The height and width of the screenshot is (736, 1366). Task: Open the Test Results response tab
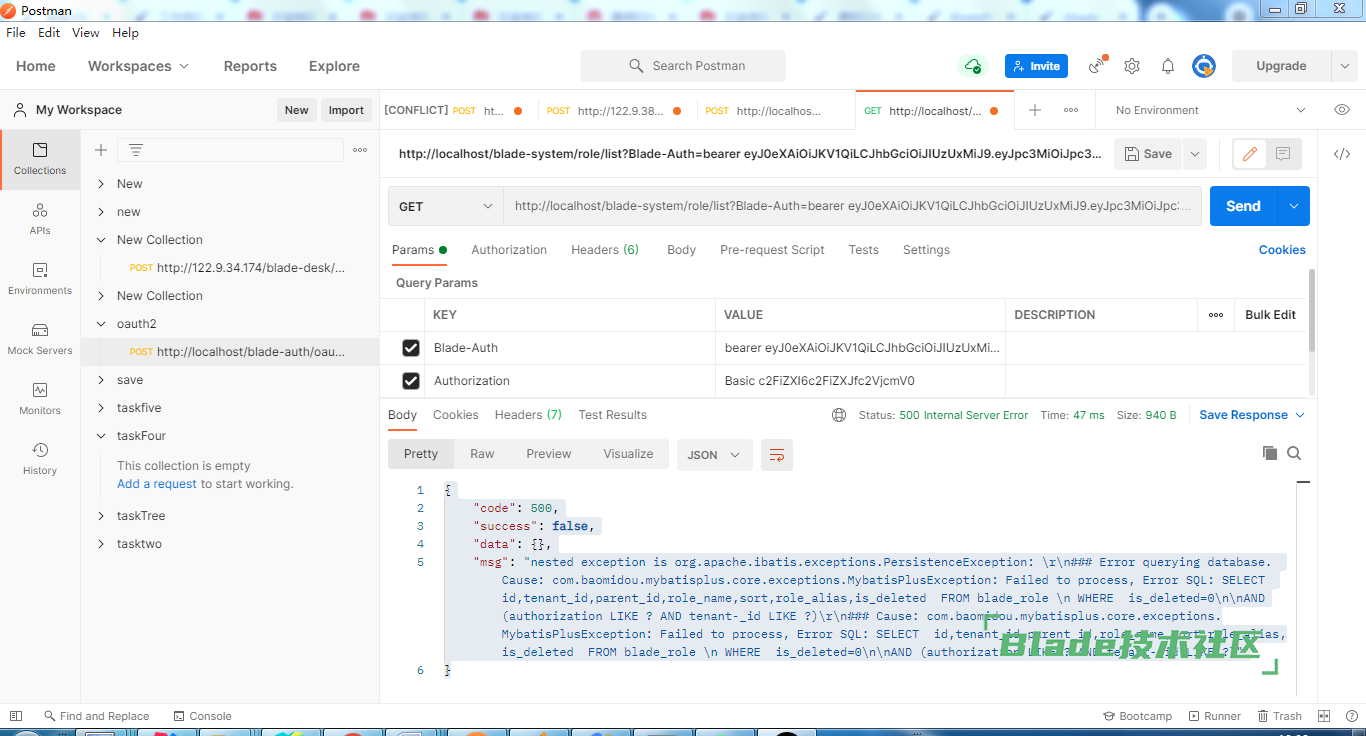pos(612,415)
